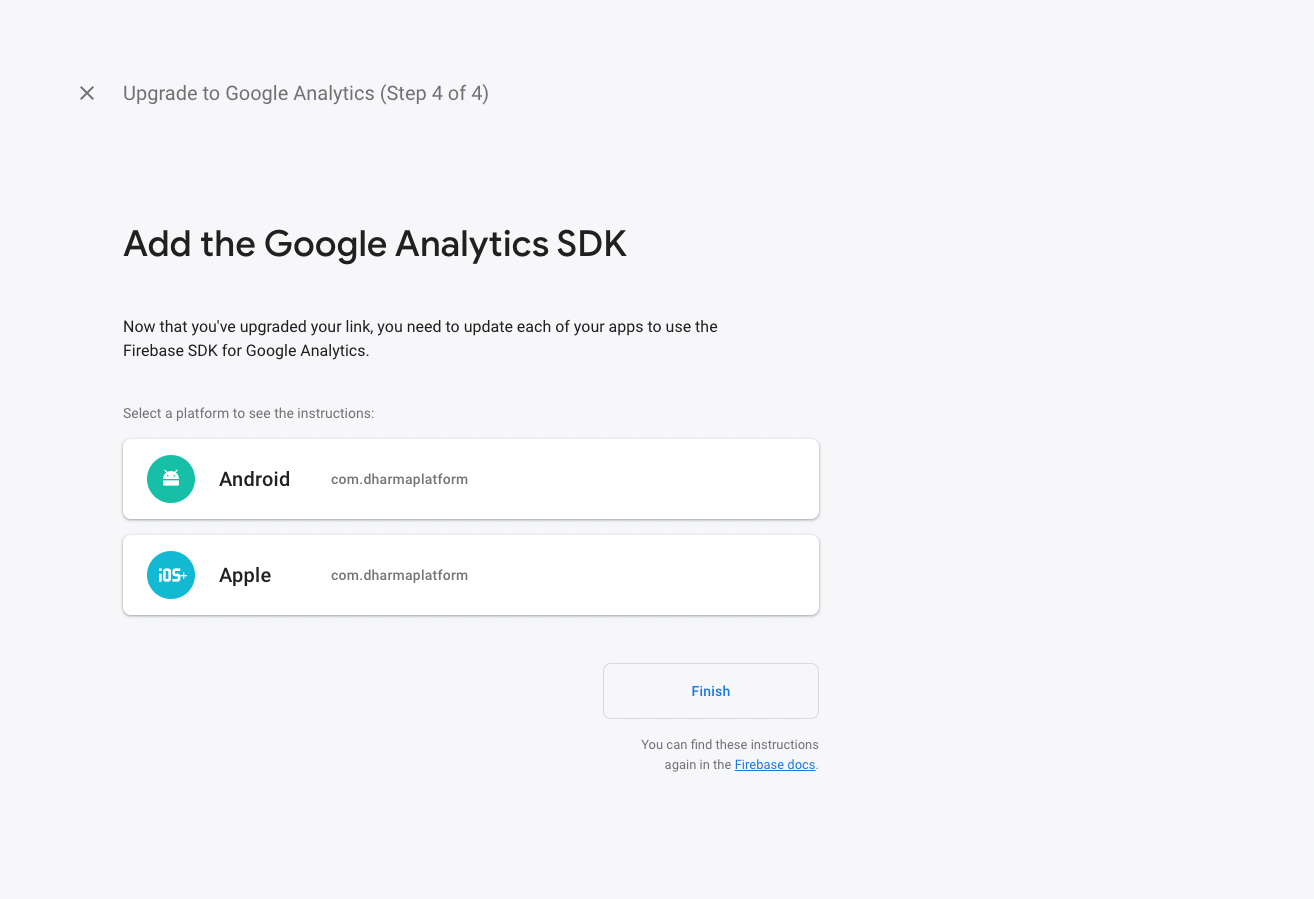Select the Android platform card
Image resolution: width=1314 pixels, height=899 pixels.
[x=471, y=479]
